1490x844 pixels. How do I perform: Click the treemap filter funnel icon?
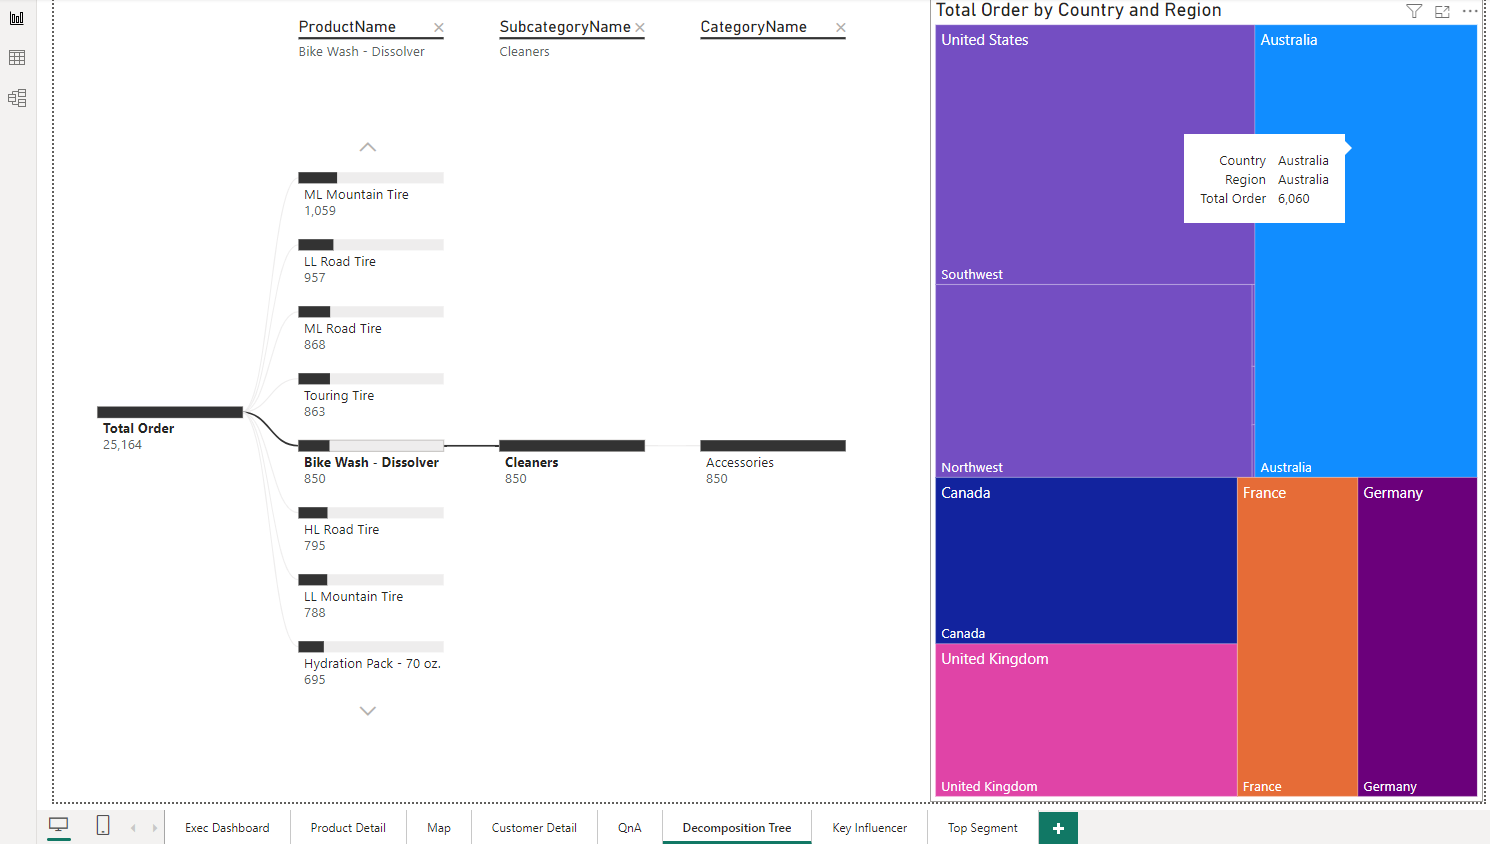point(1414,11)
